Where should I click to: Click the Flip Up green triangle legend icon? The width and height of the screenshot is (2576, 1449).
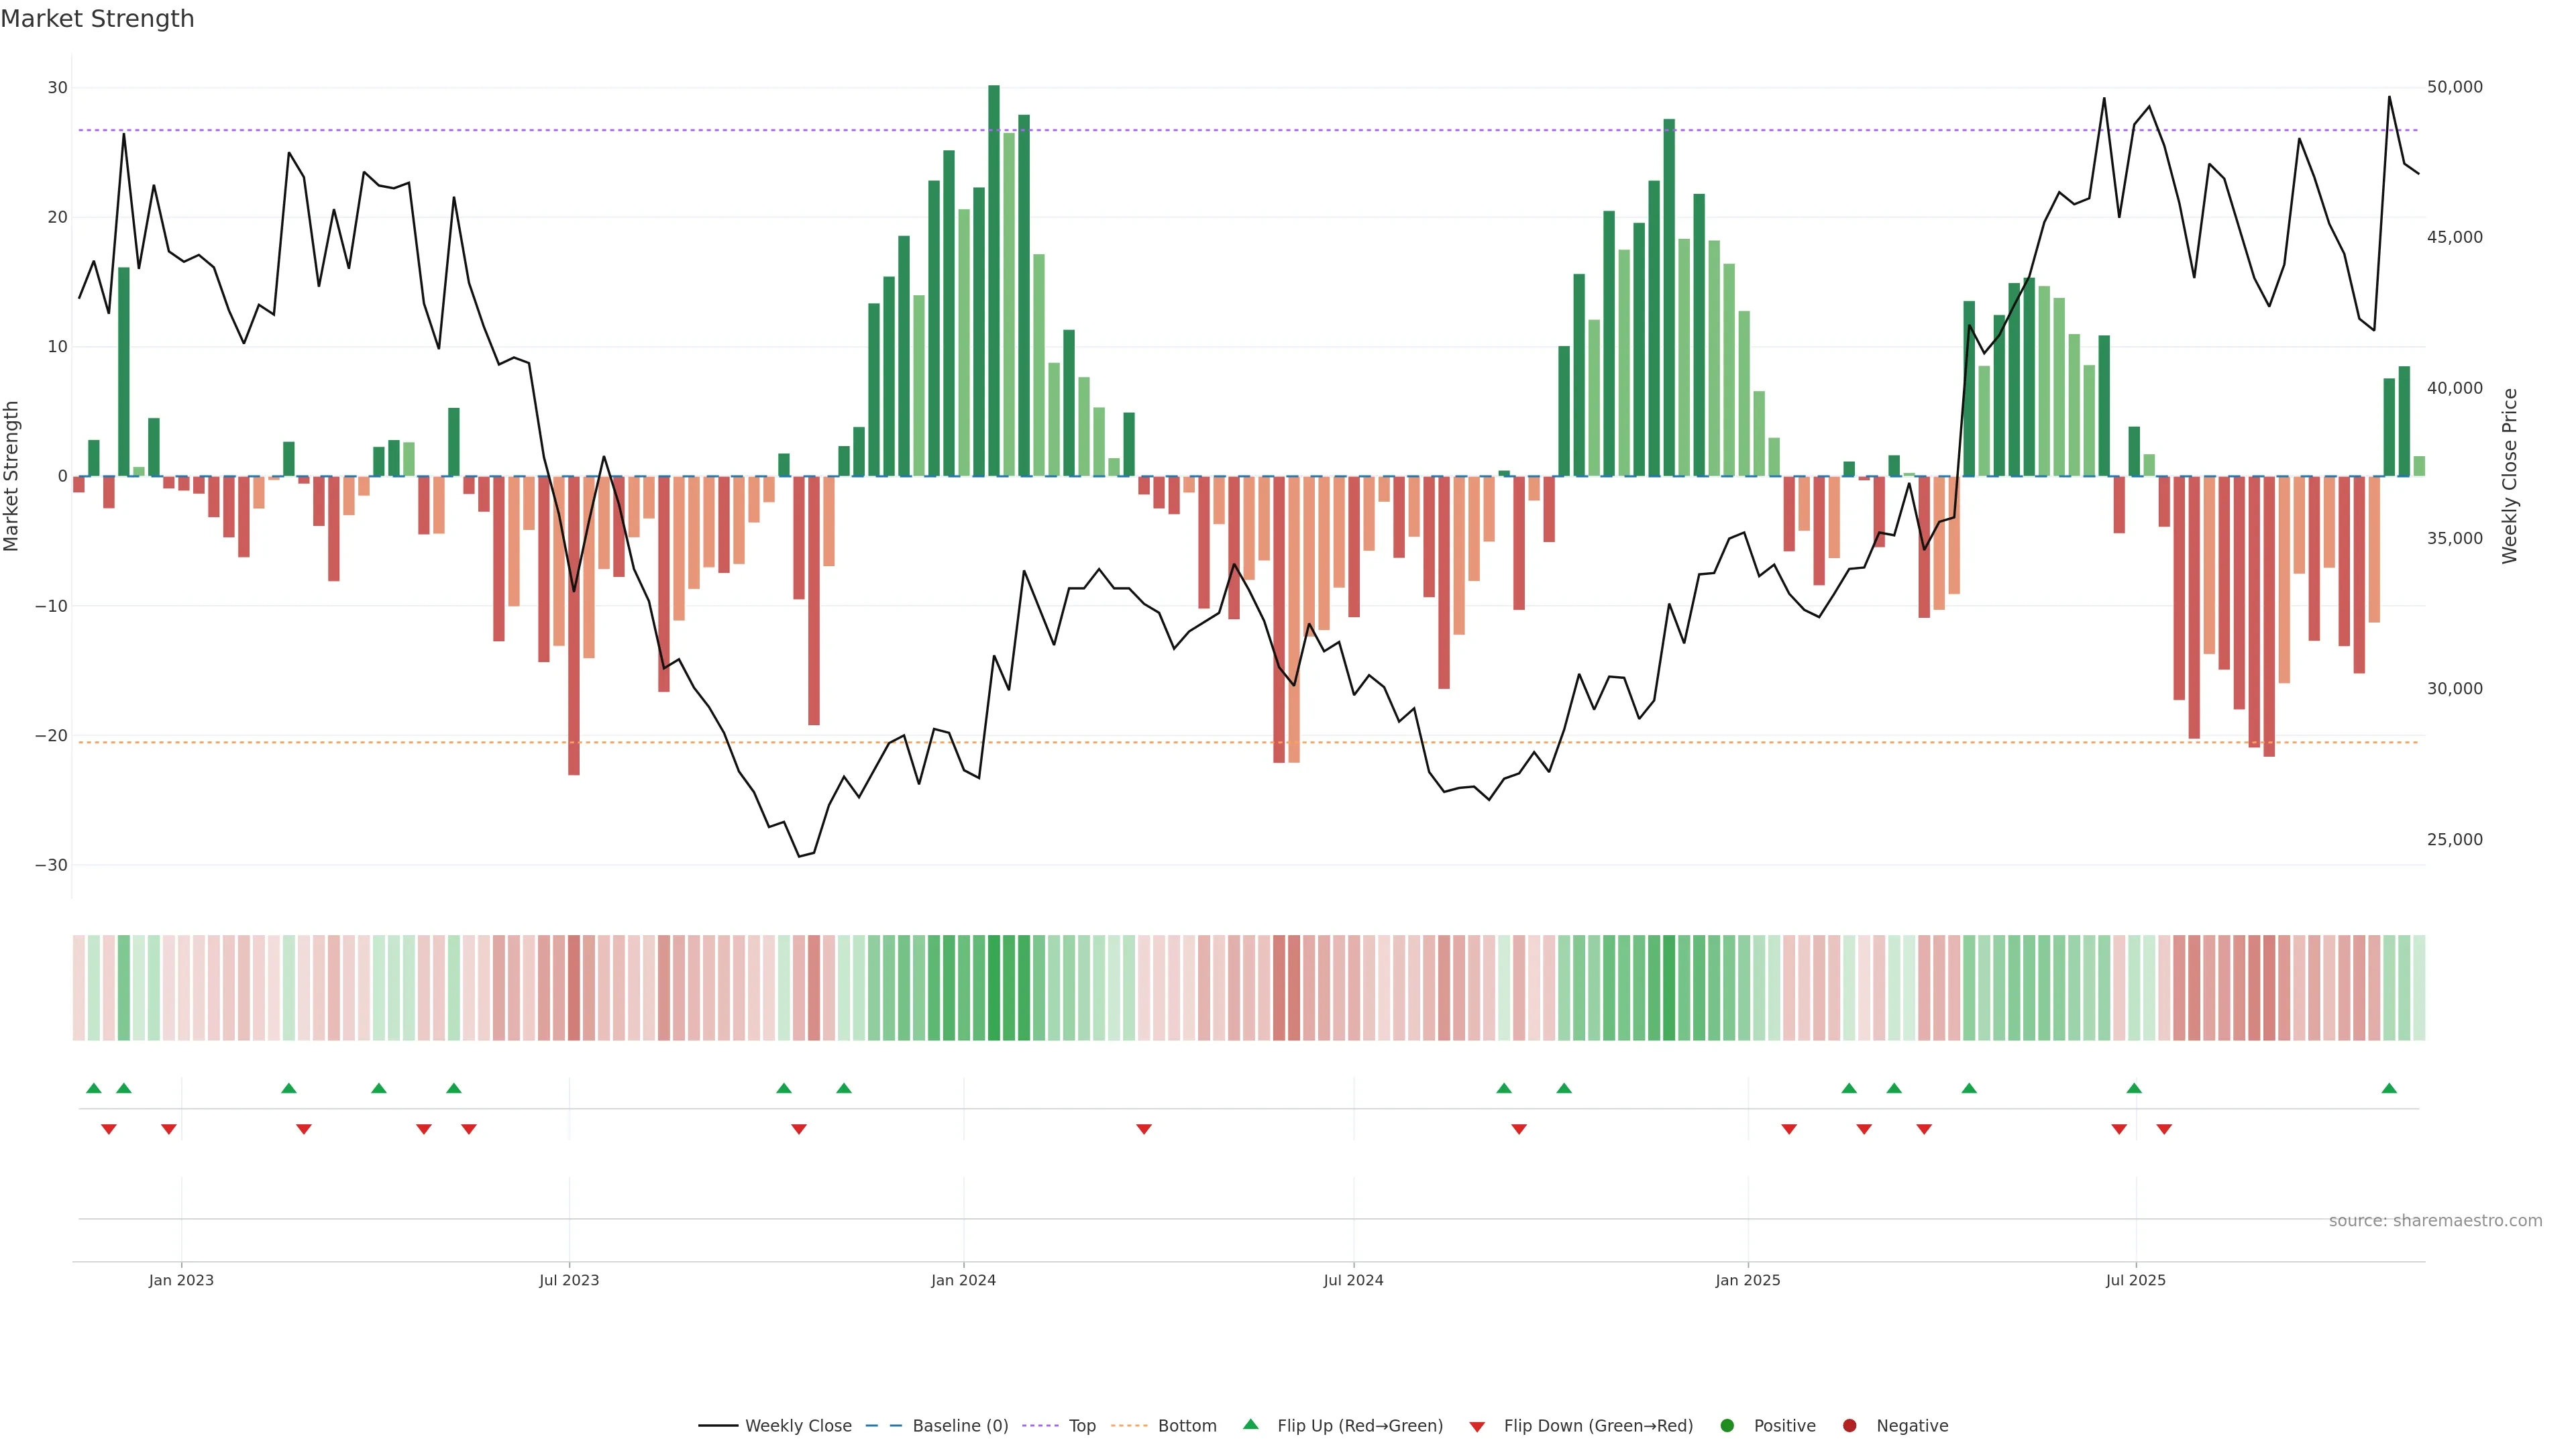point(1250,1424)
